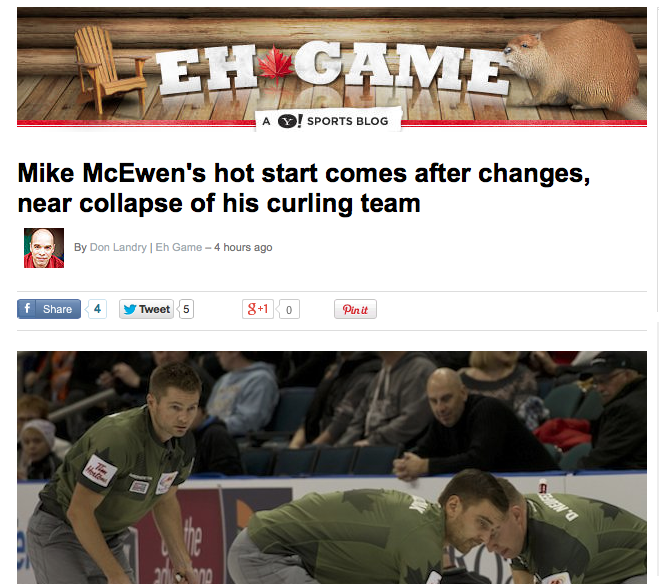Open the Eh Game blog link in byline
Viewport: 659px width, 584px height.
click(179, 247)
